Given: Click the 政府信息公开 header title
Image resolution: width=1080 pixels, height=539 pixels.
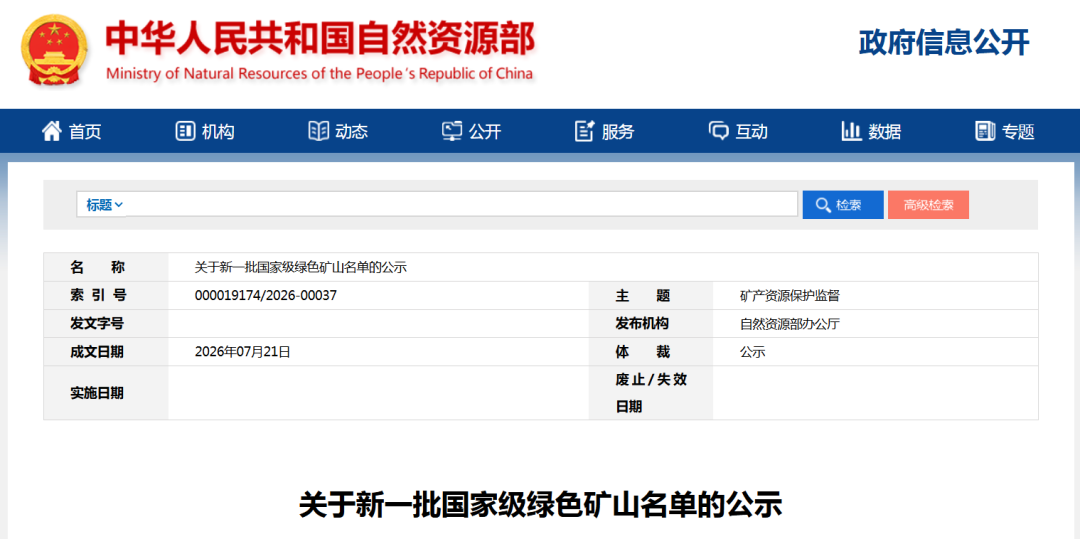Looking at the screenshot, I should tap(944, 43).
